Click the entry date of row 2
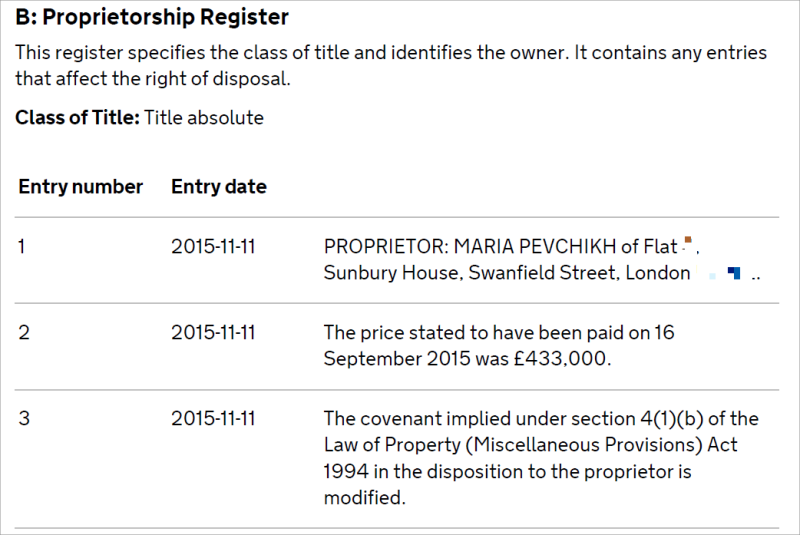 point(213,332)
